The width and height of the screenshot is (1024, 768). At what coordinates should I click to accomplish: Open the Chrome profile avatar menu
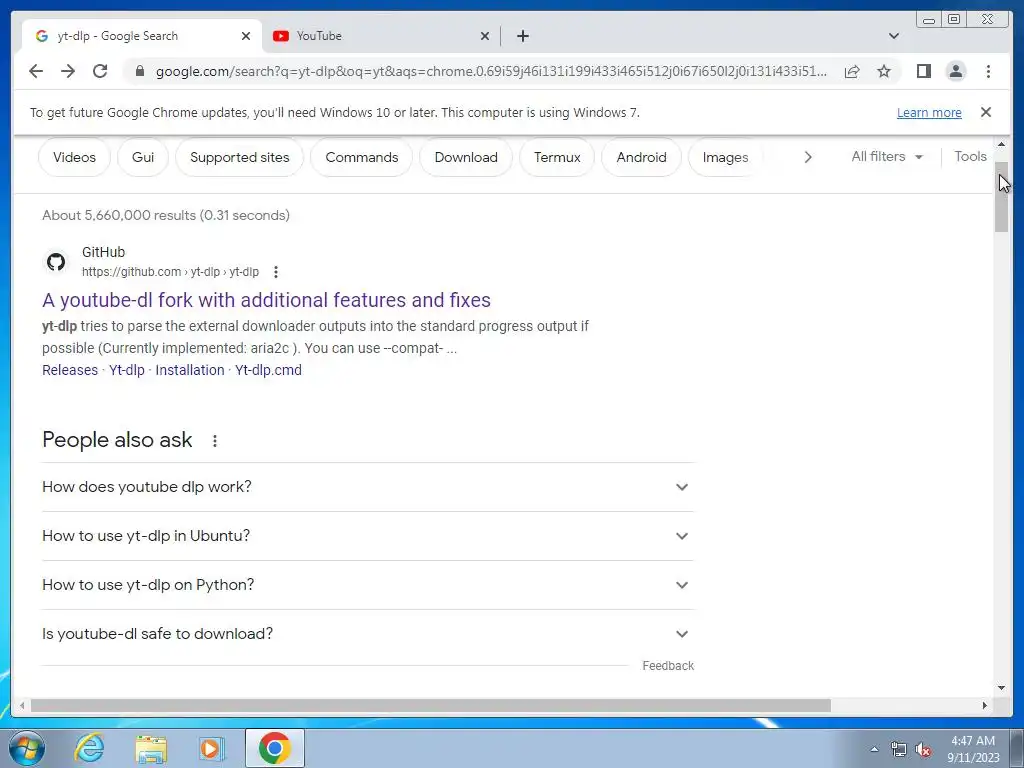pyautogui.click(x=955, y=71)
